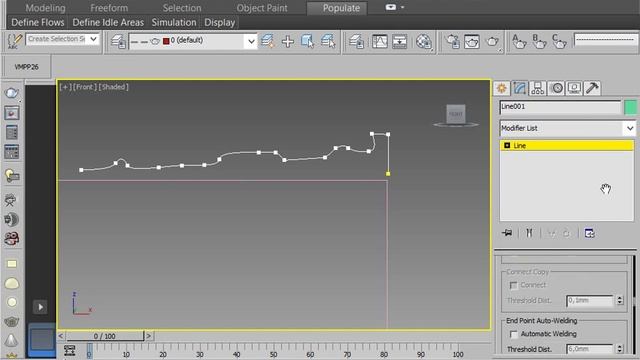
Task: Click the 0,1mm Threshold Dist. field
Action: 590,301
